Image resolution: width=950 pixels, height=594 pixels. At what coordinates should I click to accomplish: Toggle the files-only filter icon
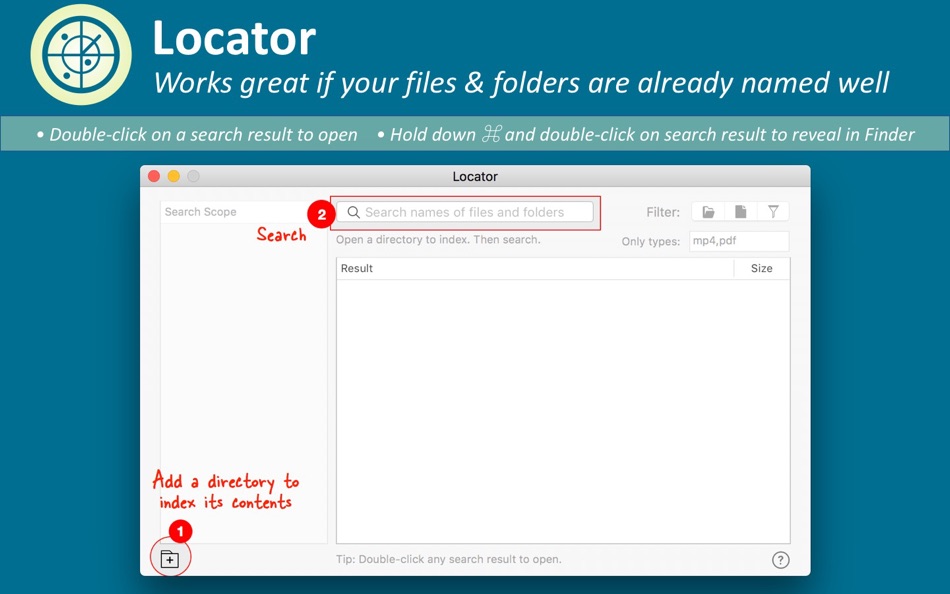740,212
